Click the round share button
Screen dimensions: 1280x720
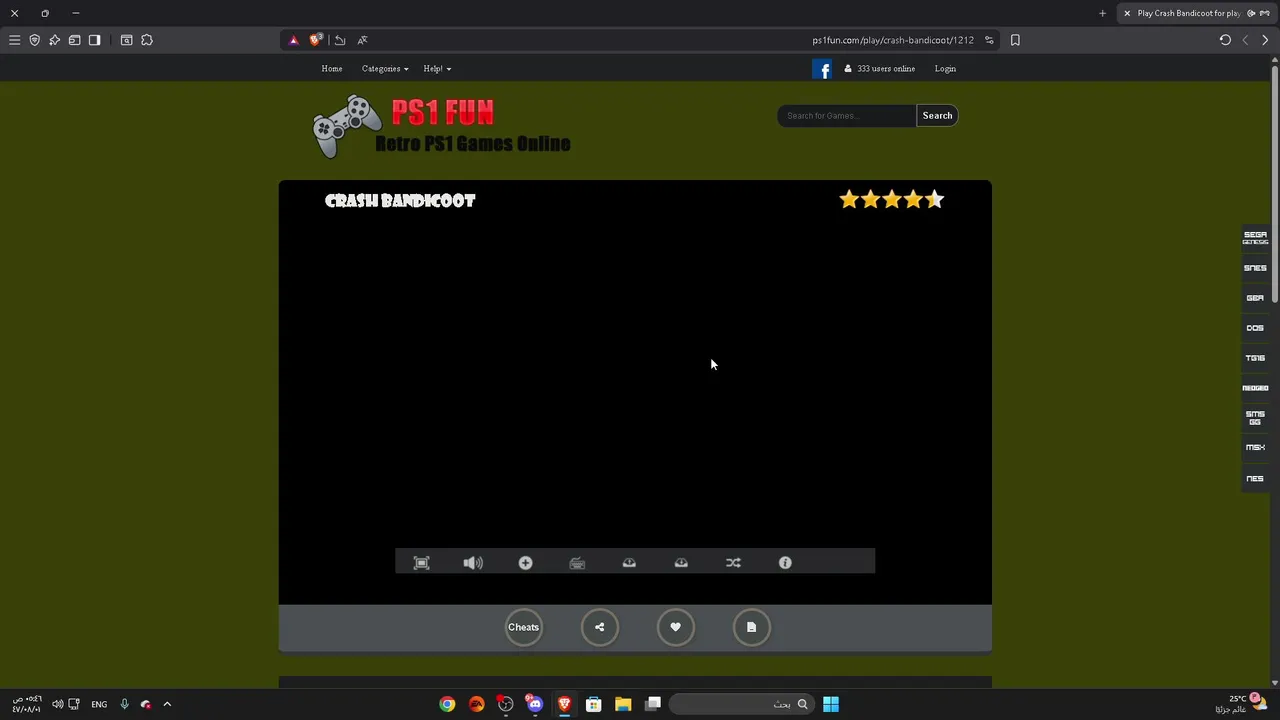click(x=599, y=627)
